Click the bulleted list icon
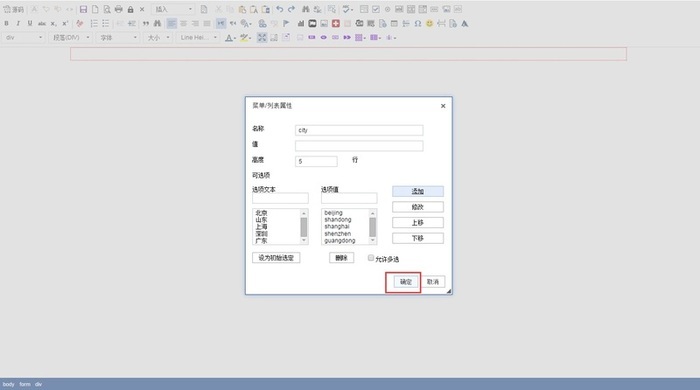The height and width of the screenshot is (390, 700). tap(105, 24)
